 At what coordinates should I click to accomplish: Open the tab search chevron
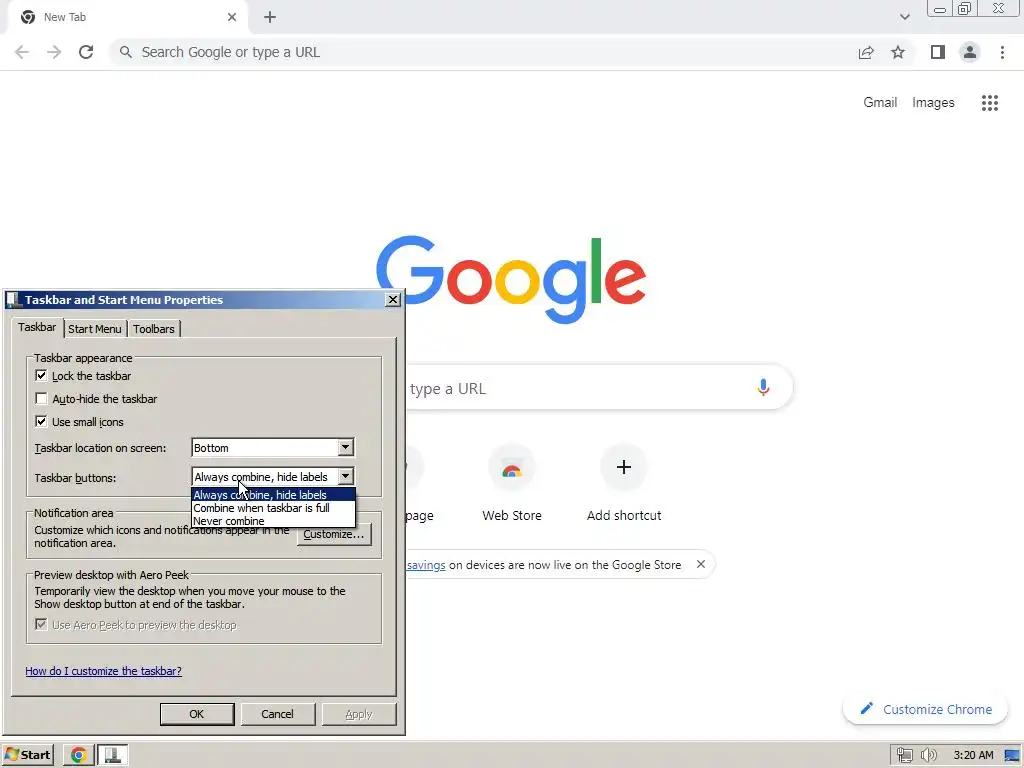904,17
